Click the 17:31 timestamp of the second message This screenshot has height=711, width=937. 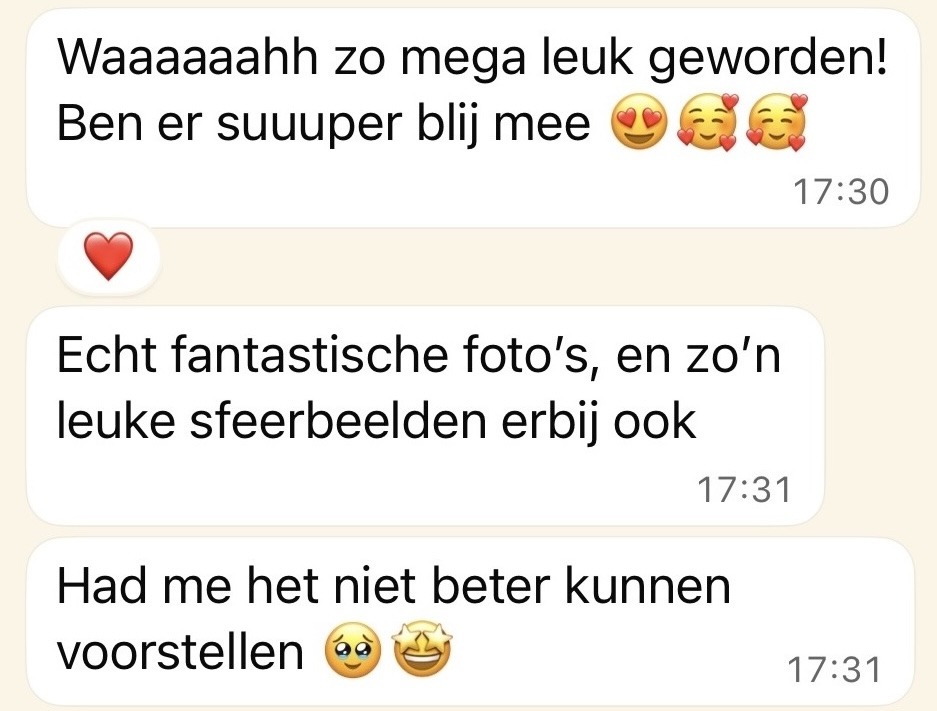pyautogui.click(x=744, y=490)
